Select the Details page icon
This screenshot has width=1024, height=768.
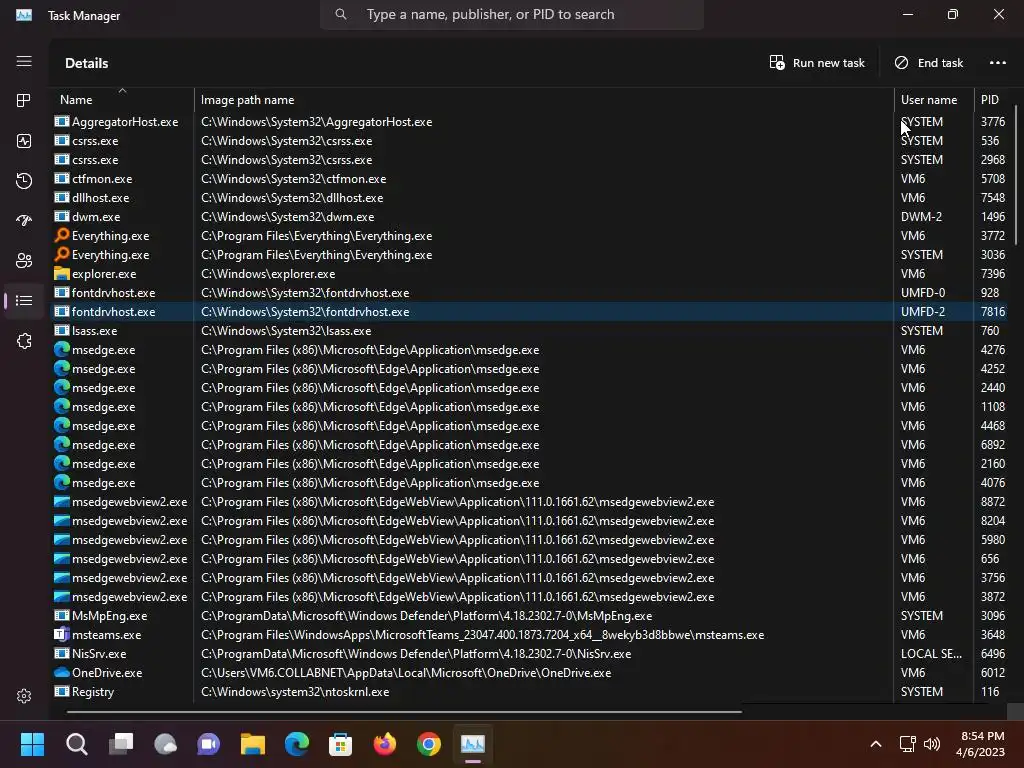(24, 300)
